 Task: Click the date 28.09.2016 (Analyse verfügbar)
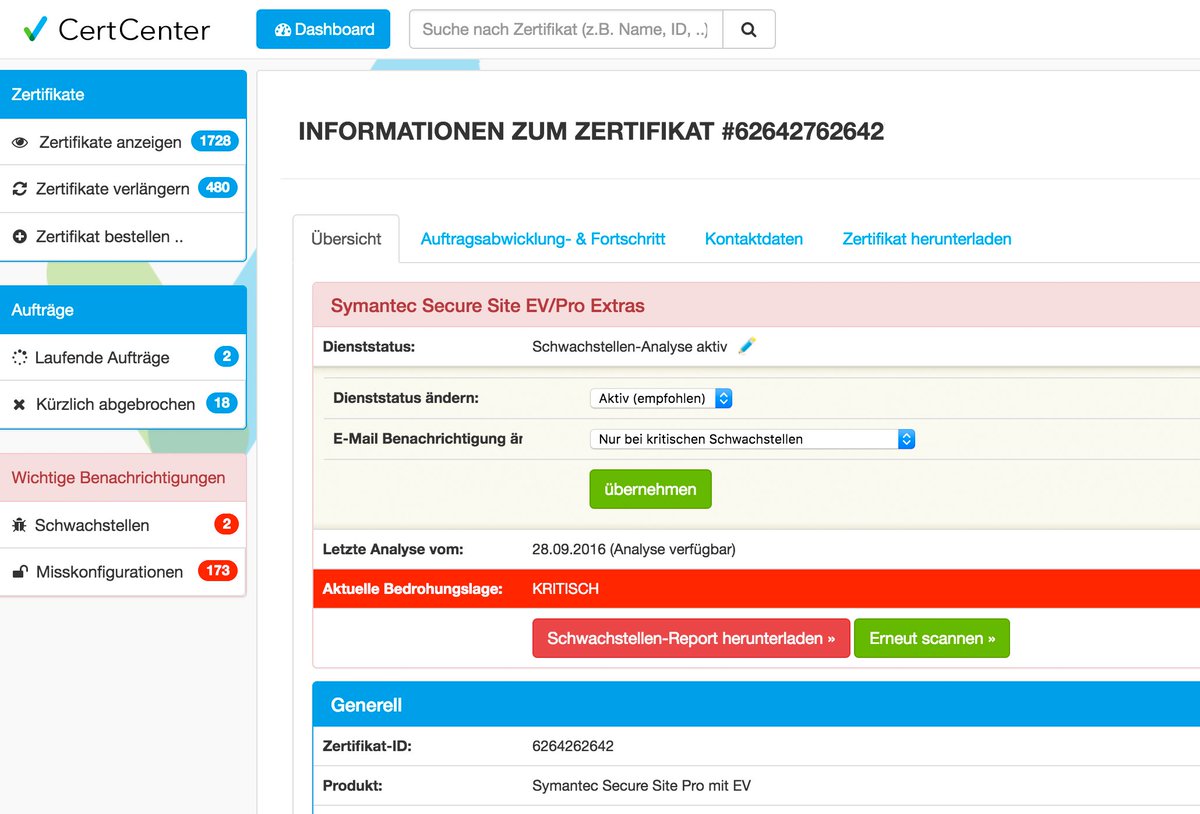pos(634,549)
